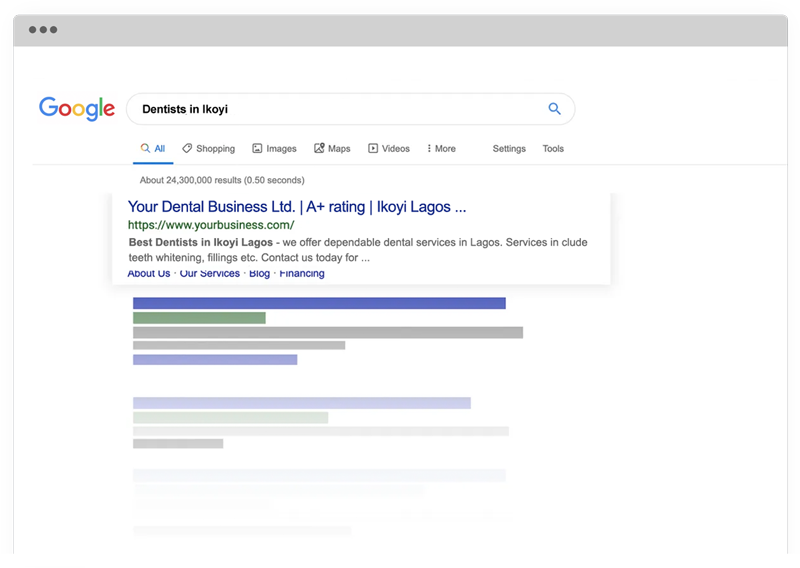Viewport: 800px width, 568px height.
Task: Click the results count text About 24,300,000 results
Action: [222, 180]
